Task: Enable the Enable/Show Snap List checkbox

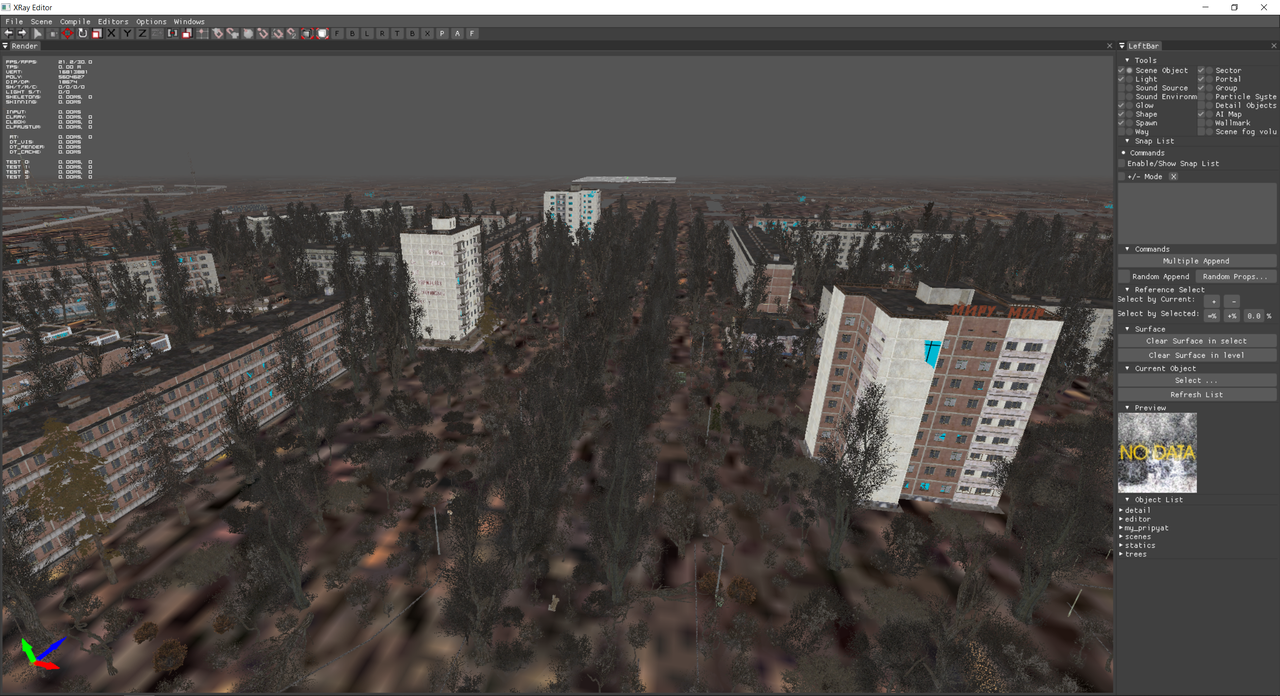Action: pos(1121,164)
